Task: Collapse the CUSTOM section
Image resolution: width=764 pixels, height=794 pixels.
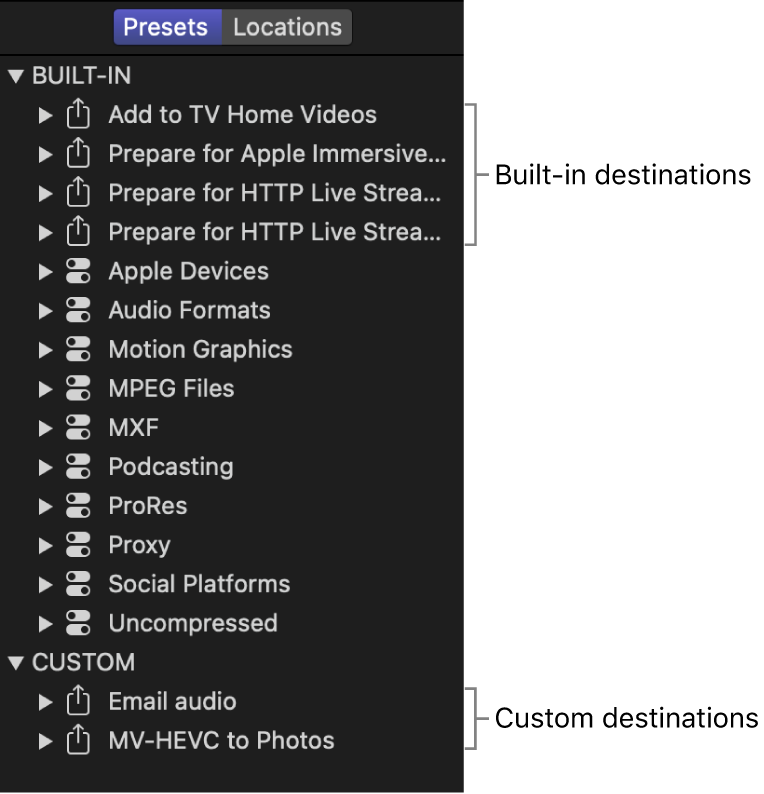Action: (x=15, y=663)
